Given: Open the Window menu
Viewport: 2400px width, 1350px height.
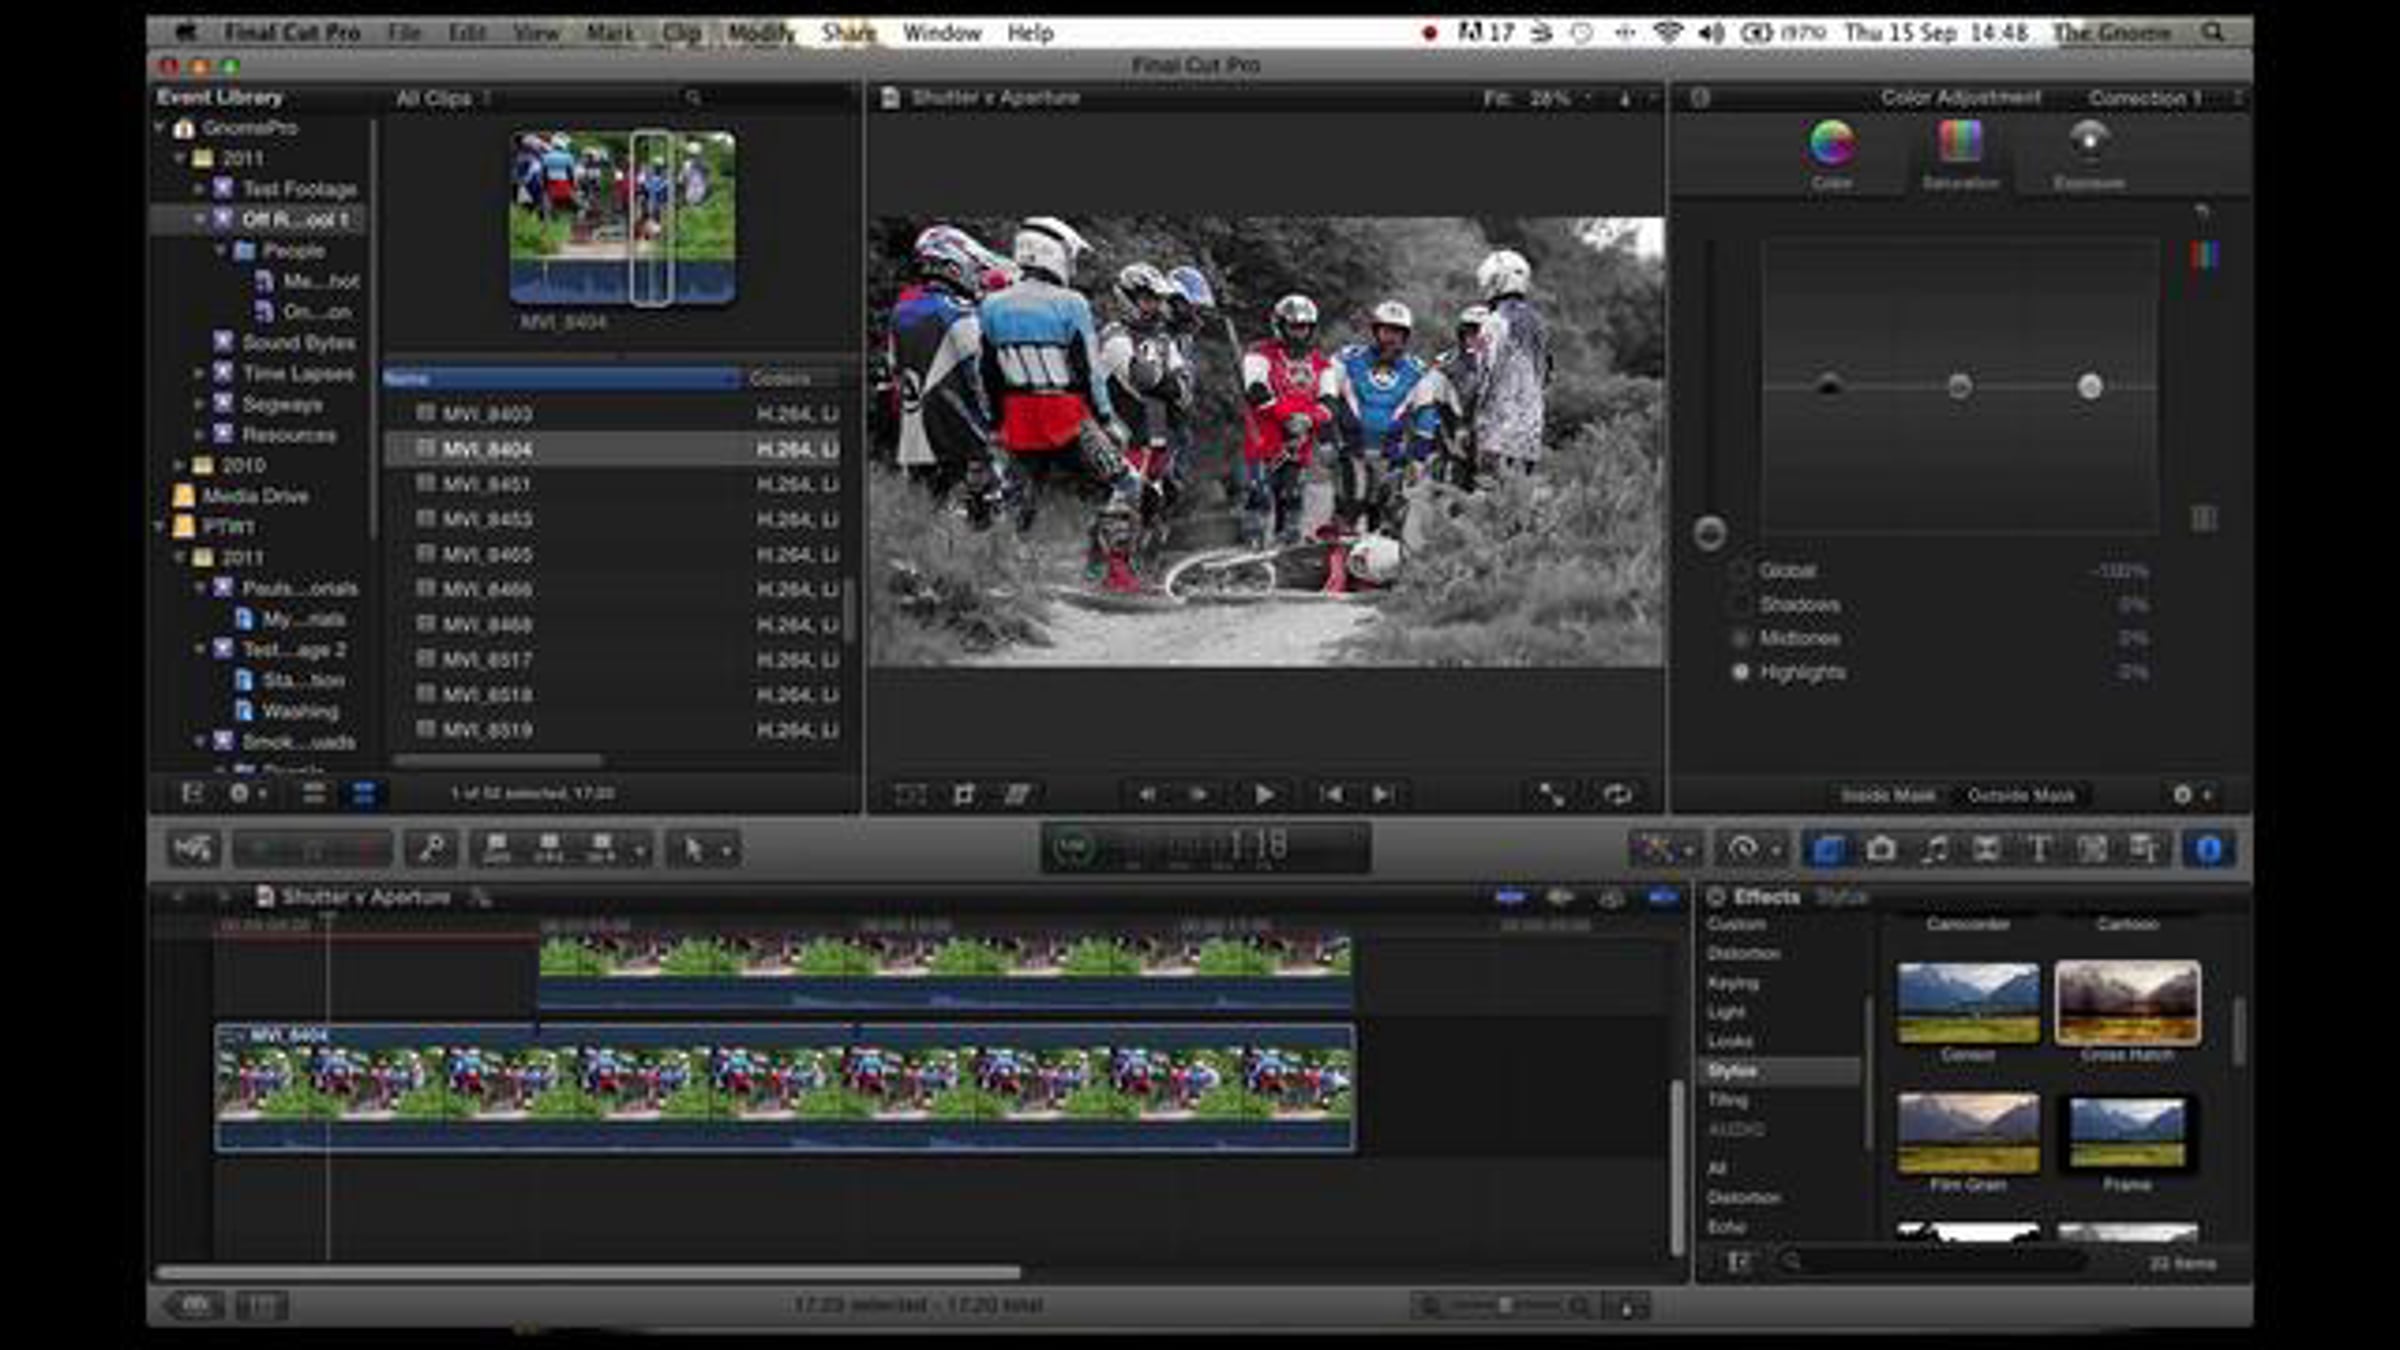Looking at the screenshot, I should click(942, 33).
